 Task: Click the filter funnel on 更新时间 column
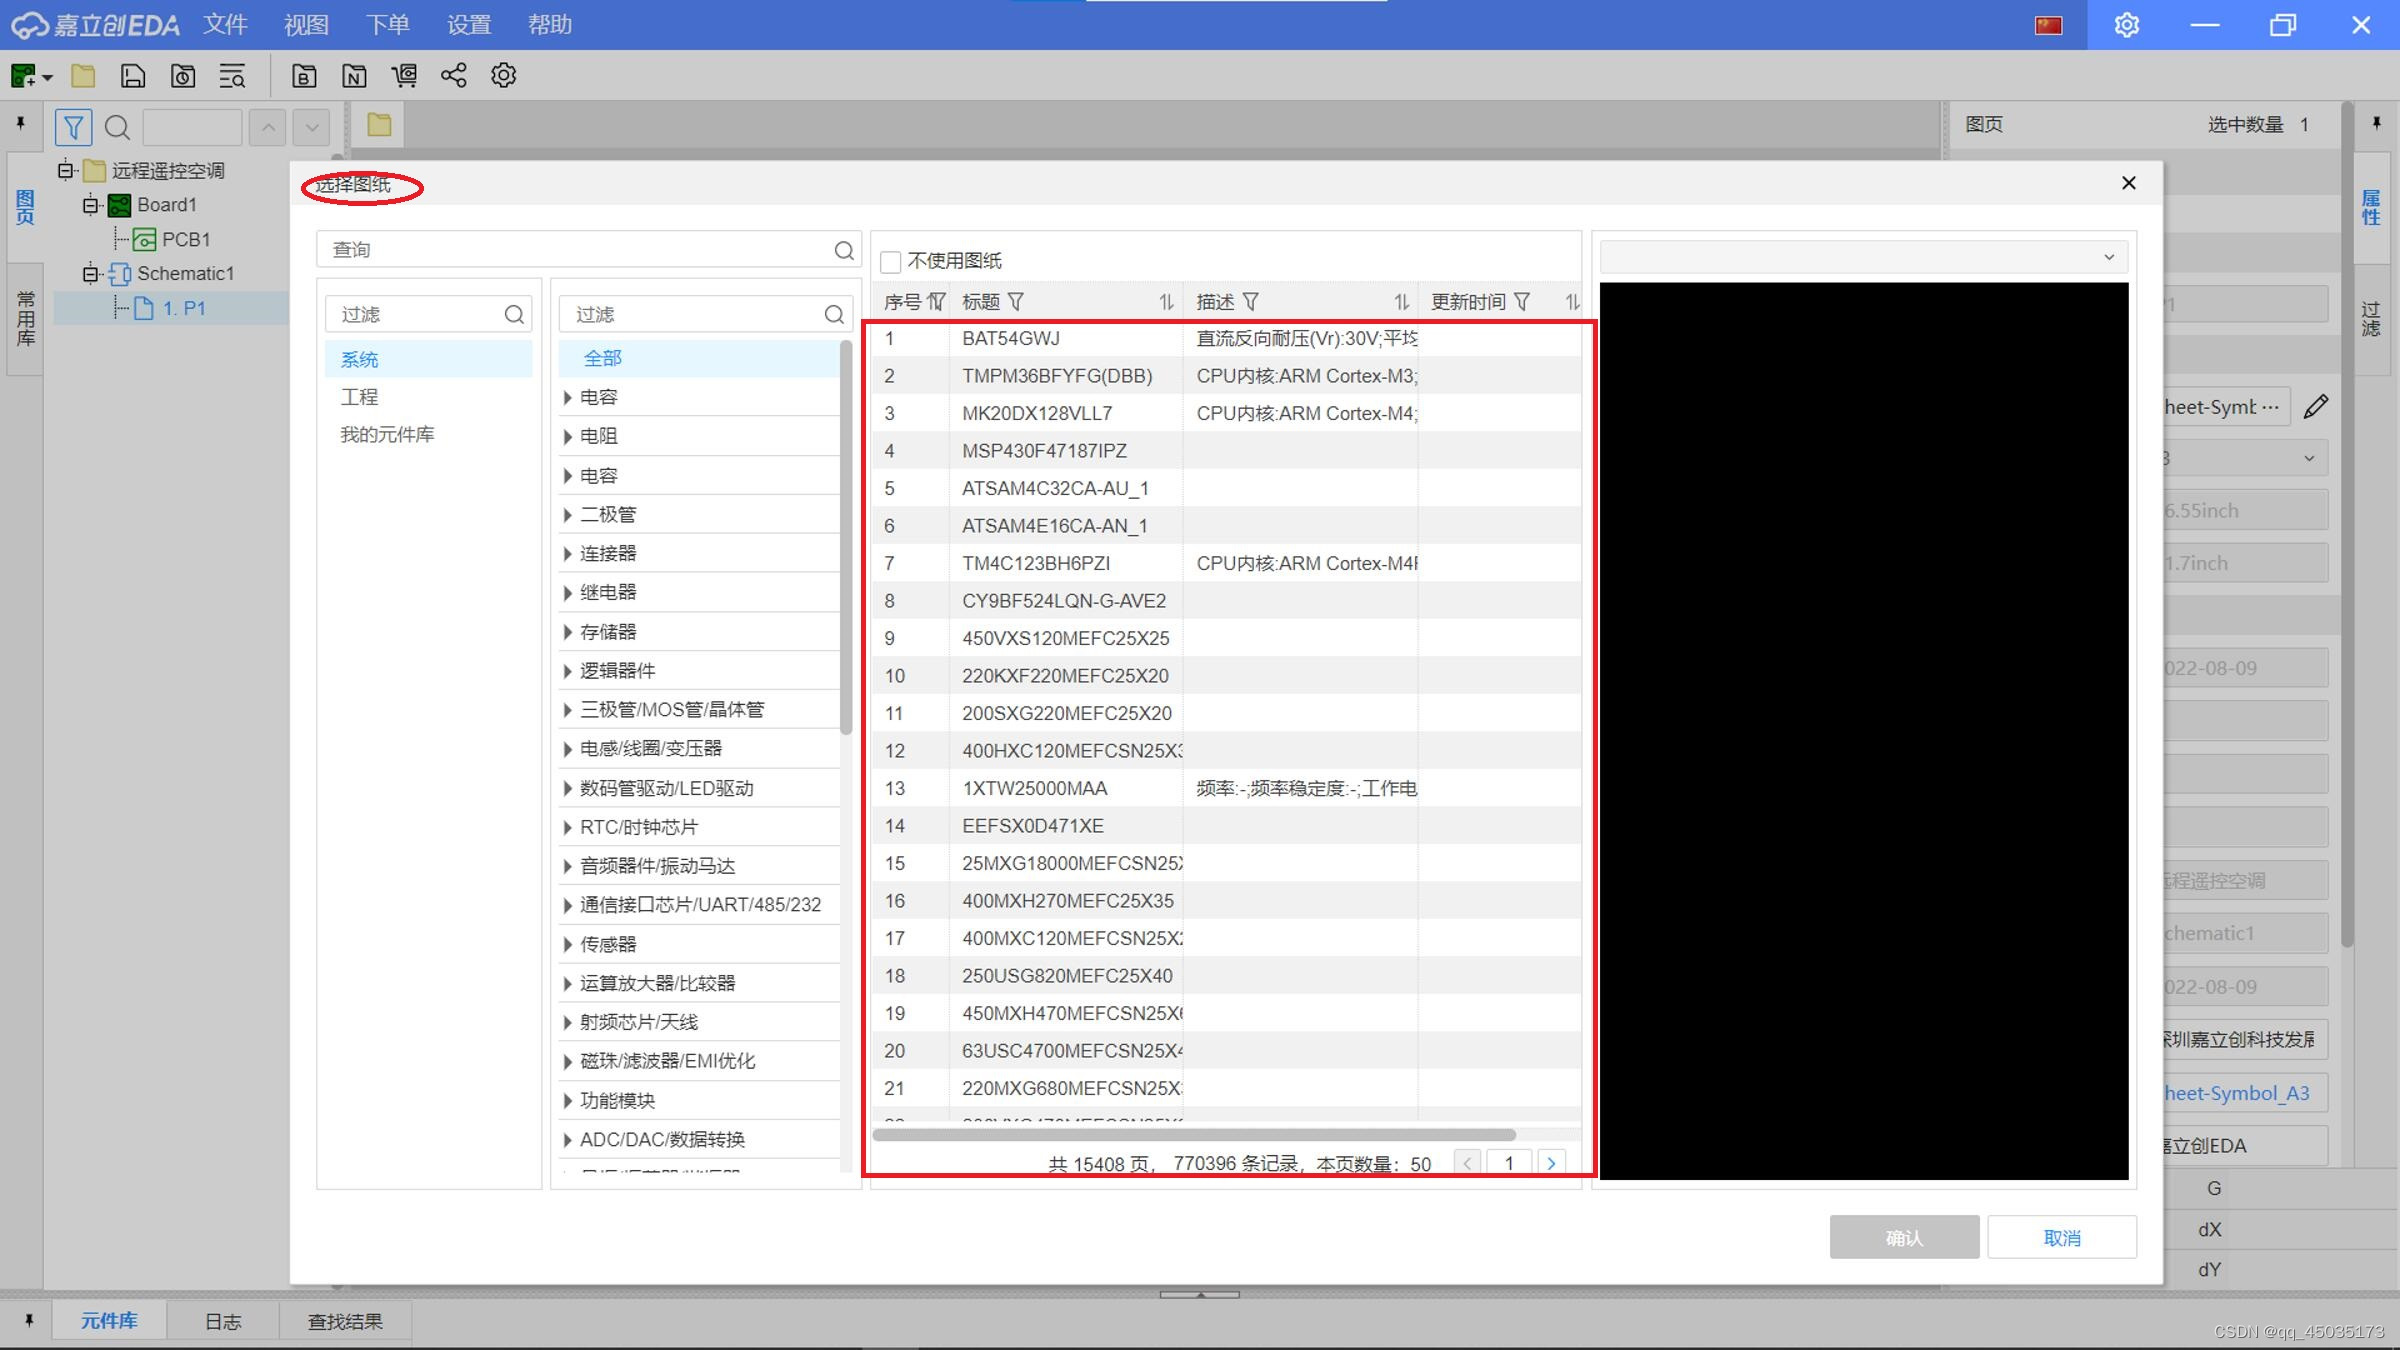click(1522, 302)
